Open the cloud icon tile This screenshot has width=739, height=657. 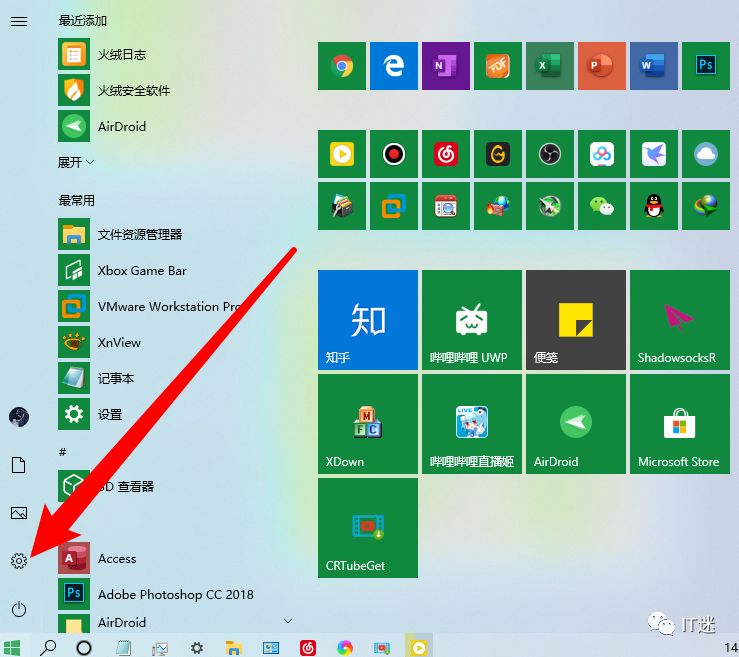click(x=706, y=154)
